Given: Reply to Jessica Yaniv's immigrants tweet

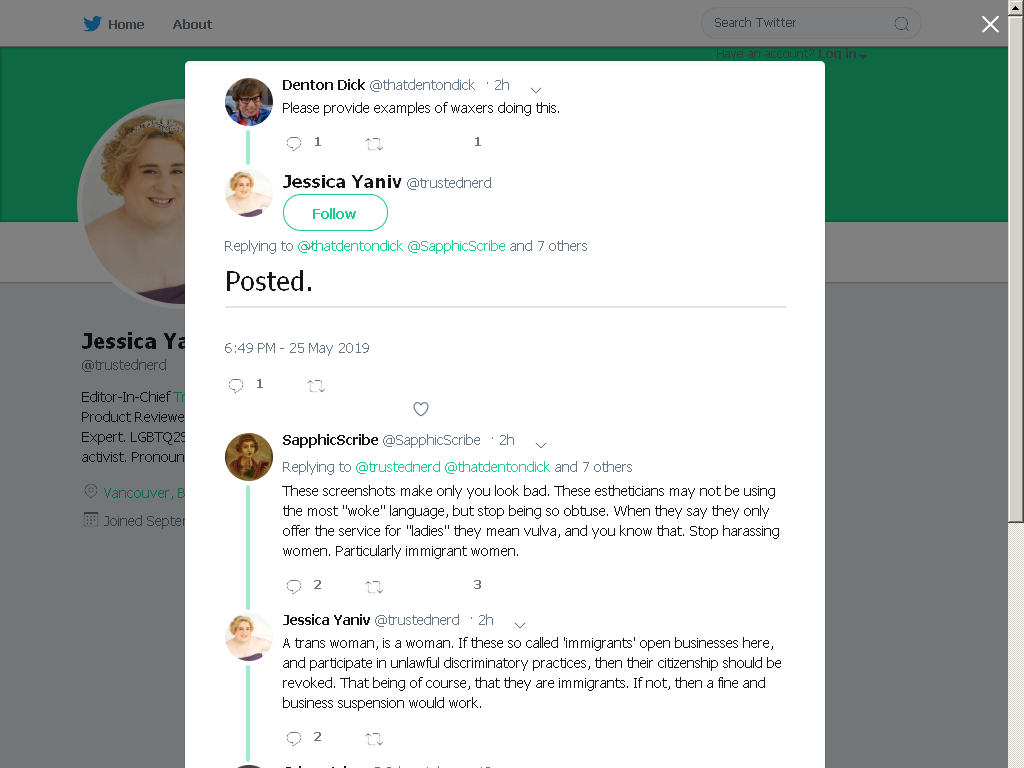Looking at the screenshot, I should (294, 738).
